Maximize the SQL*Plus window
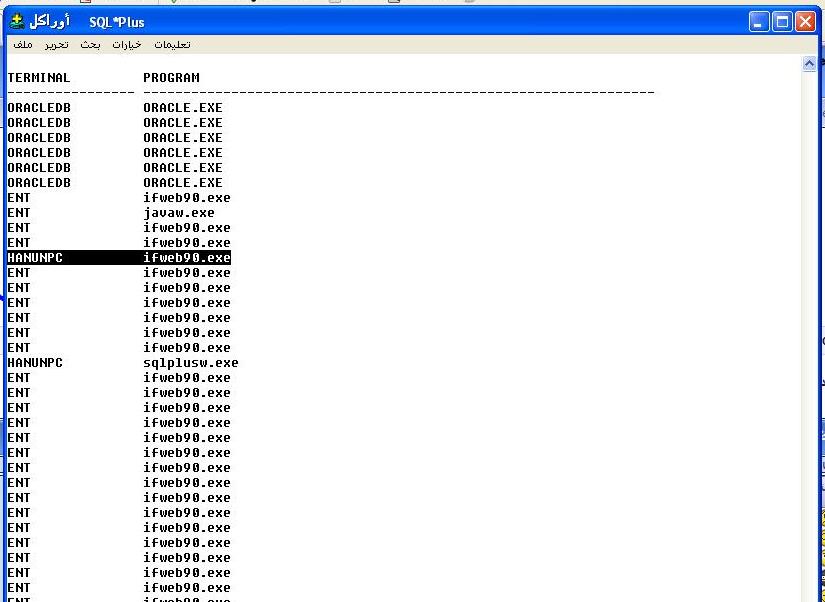The image size is (825, 602). click(x=783, y=21)
